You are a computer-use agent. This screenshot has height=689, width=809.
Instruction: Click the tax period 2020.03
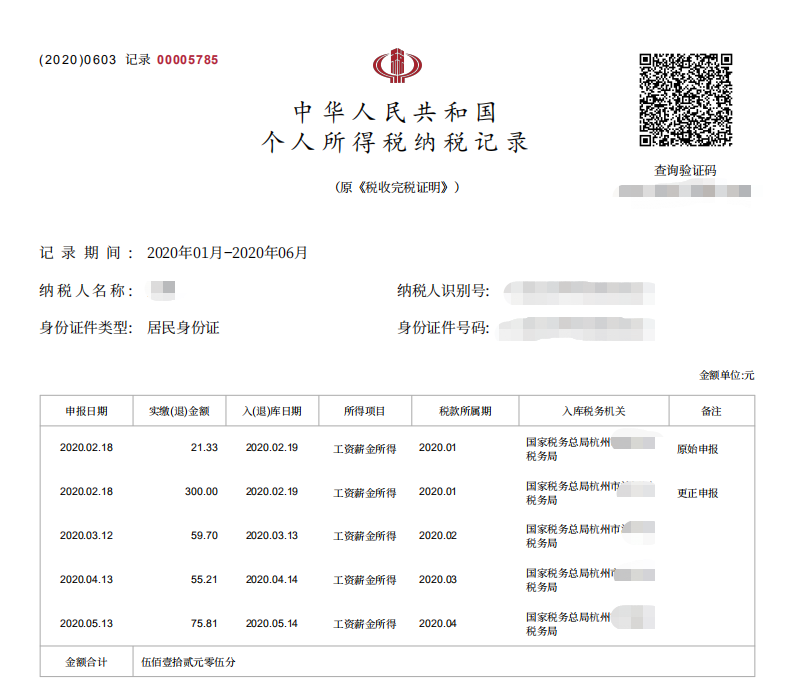(x=438, y=579)
